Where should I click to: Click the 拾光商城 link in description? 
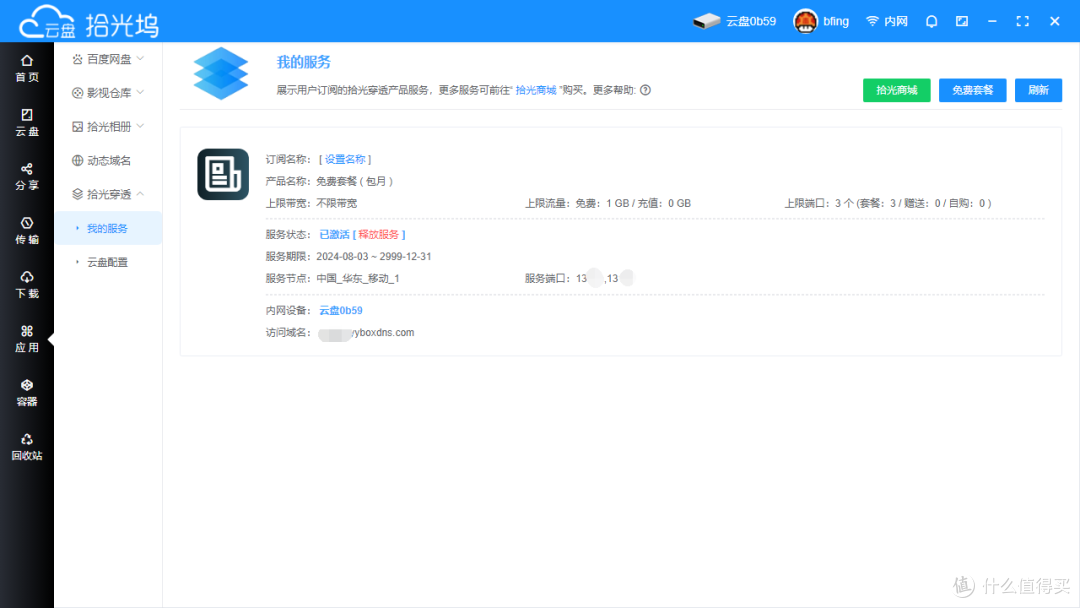[536, 90]
